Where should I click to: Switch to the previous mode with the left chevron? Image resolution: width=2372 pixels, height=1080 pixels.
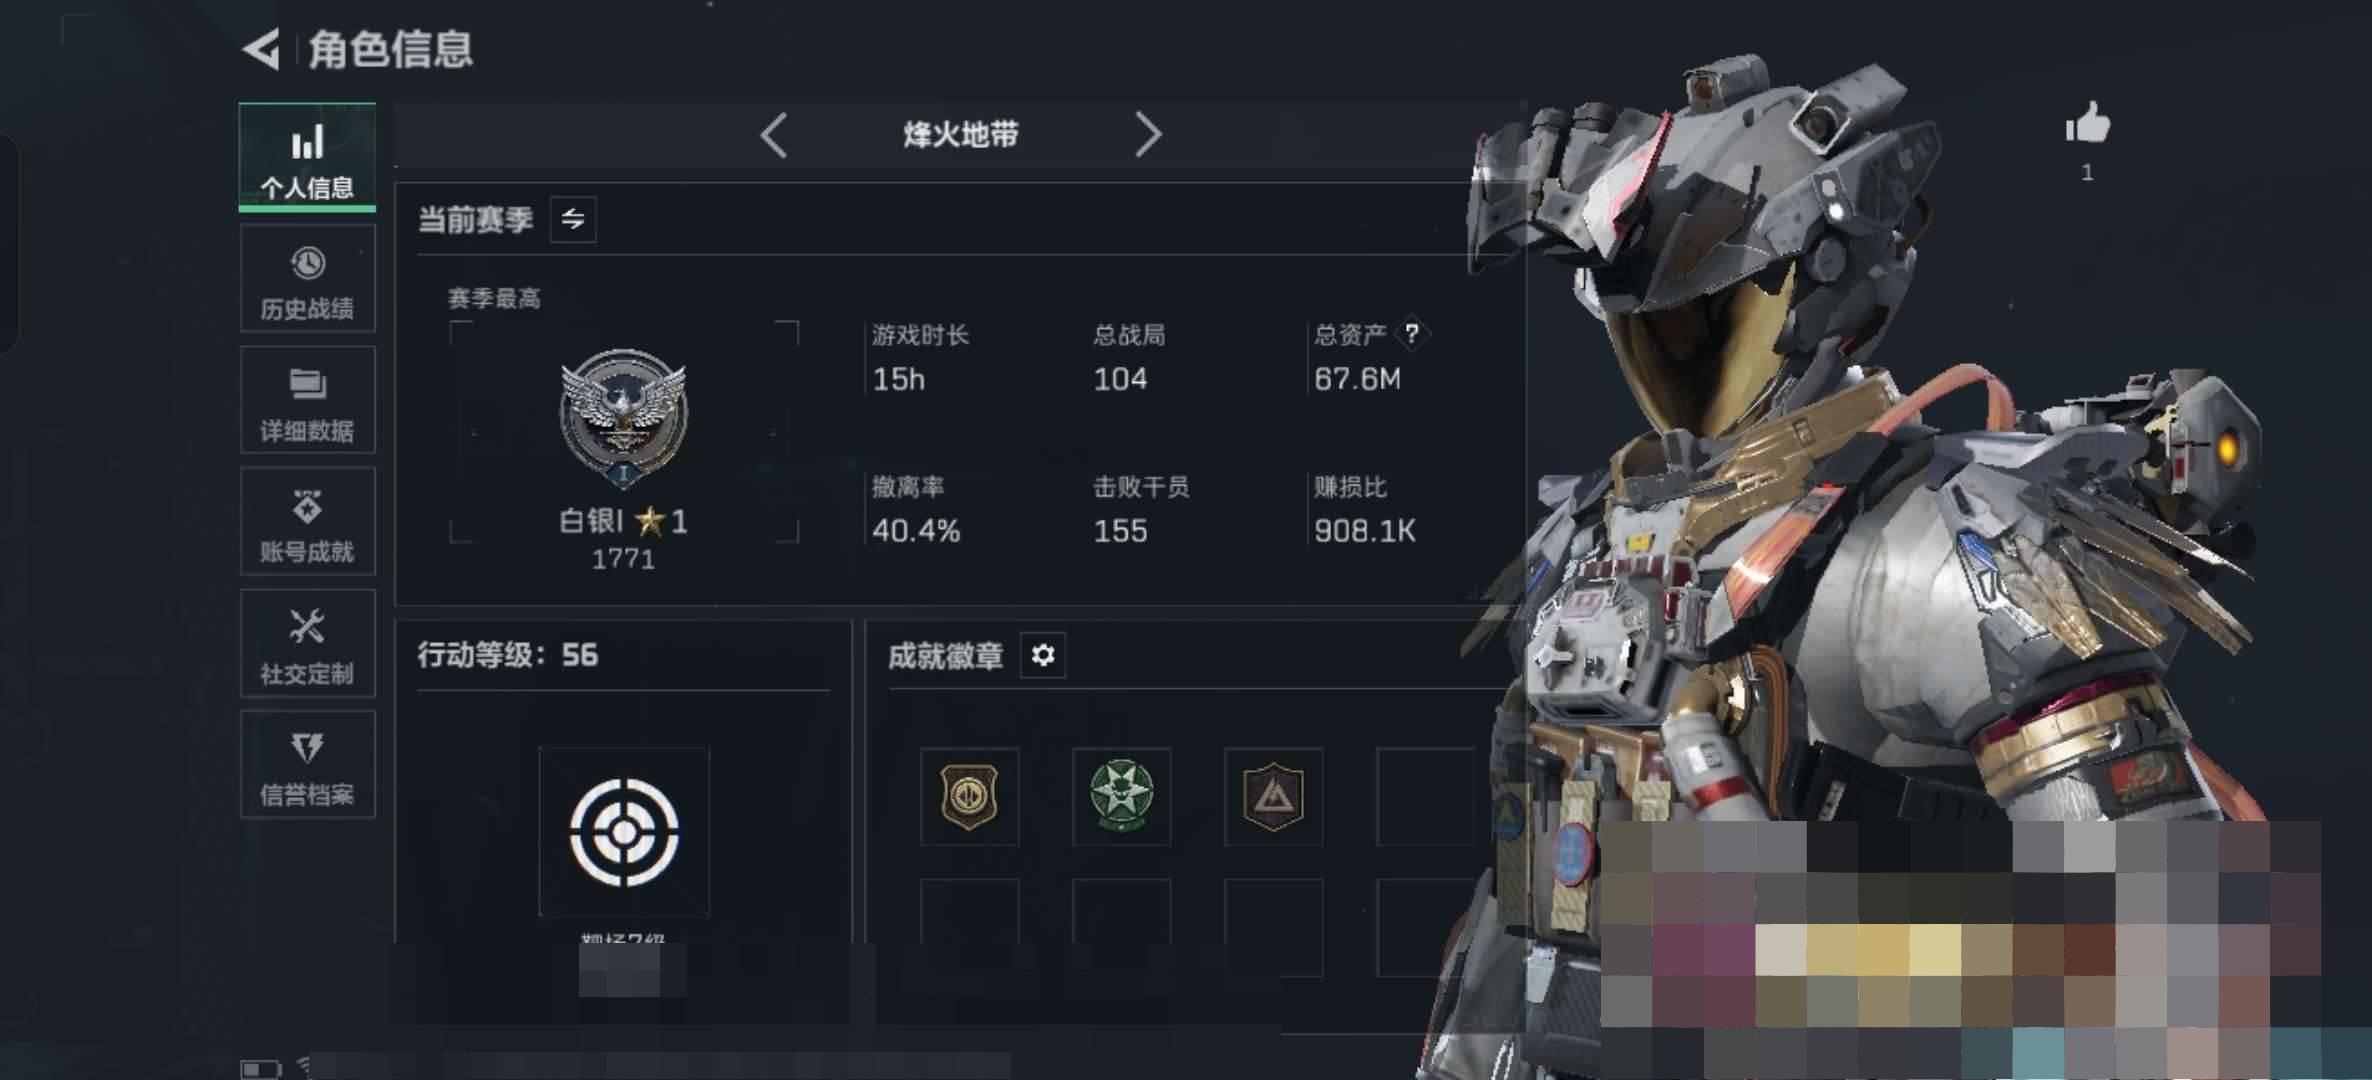point(774,134)
